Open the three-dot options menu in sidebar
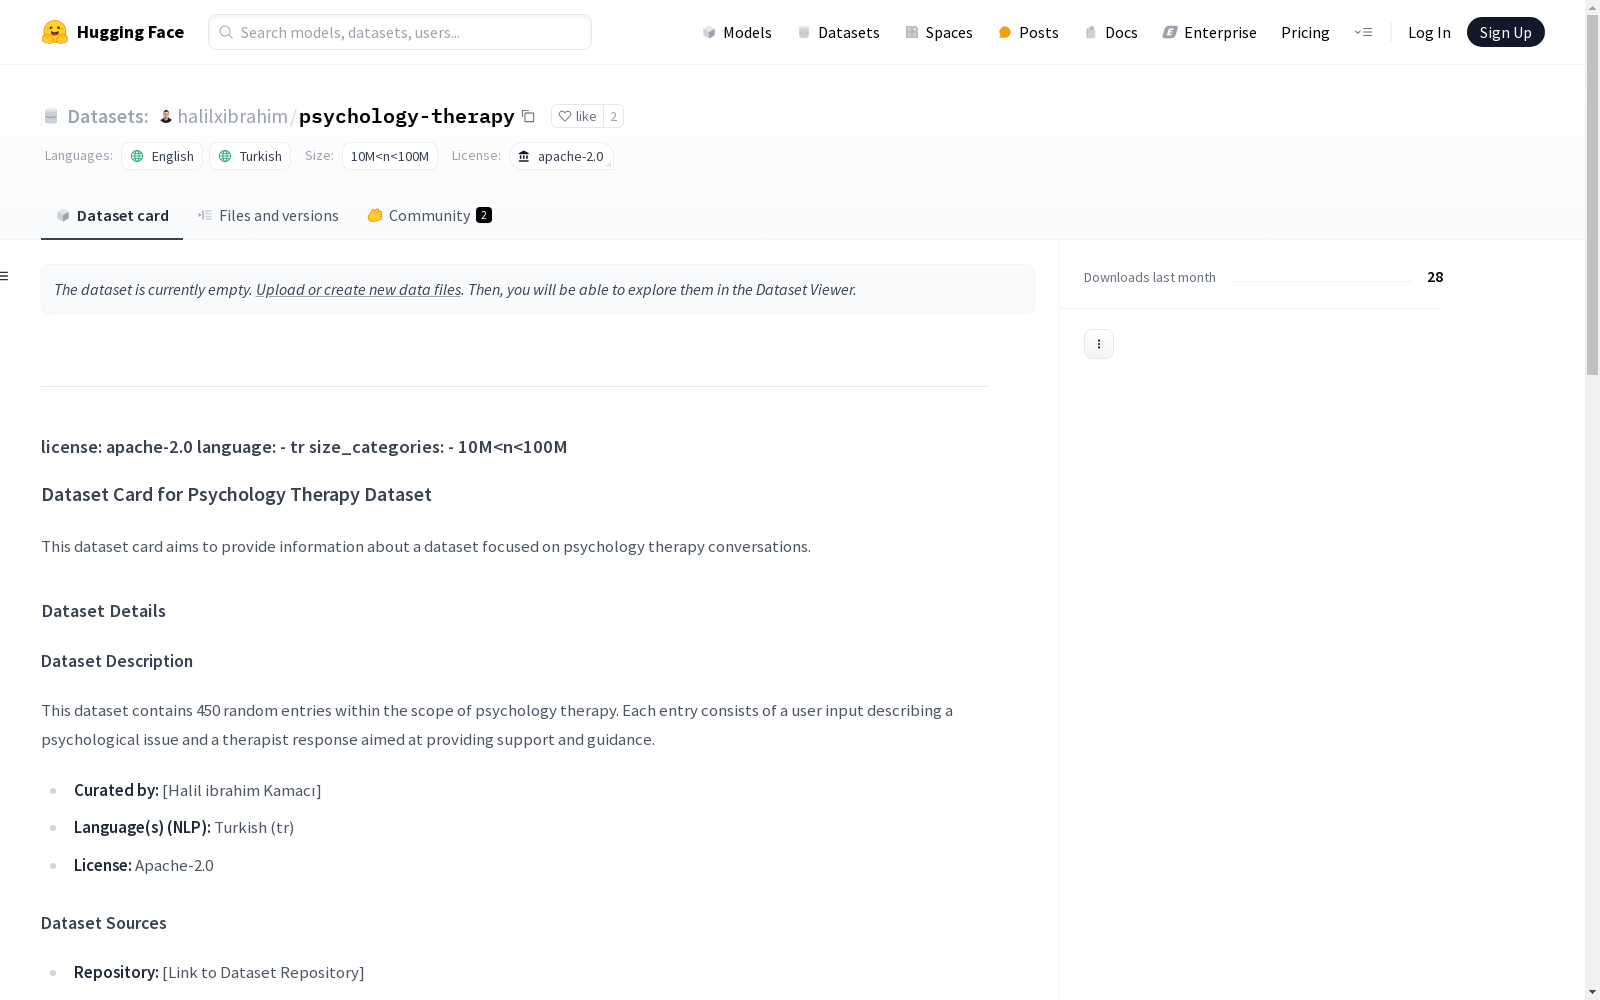Screen dimensions: 1600x1000 point(1099,344)
